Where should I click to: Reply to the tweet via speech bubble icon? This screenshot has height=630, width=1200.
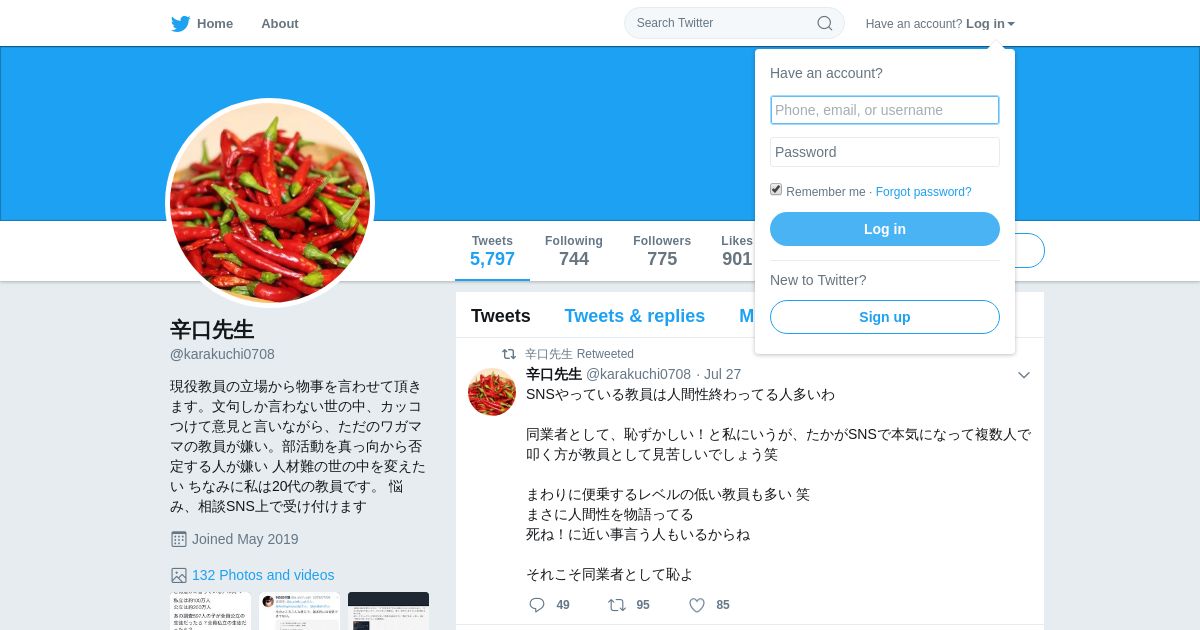[537, 605]
